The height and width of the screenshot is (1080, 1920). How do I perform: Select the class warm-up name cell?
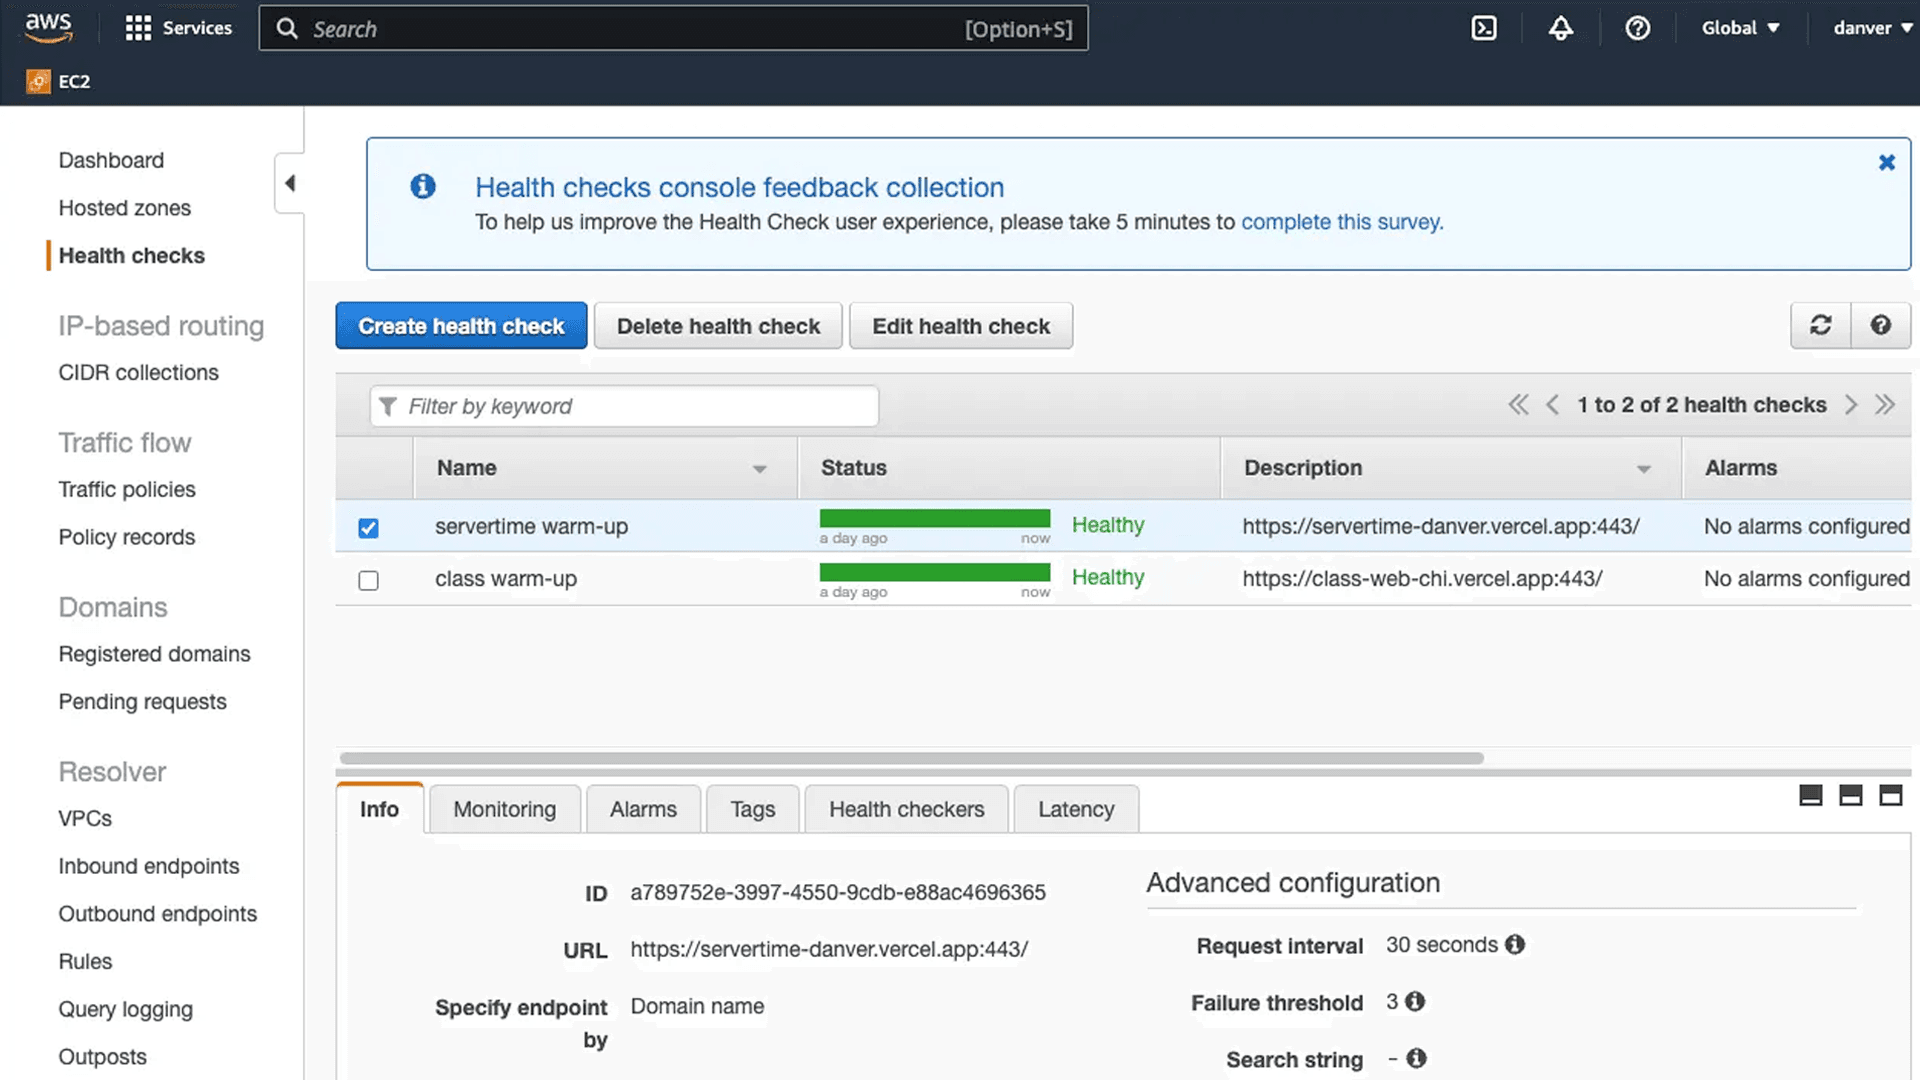pos(506,579)
